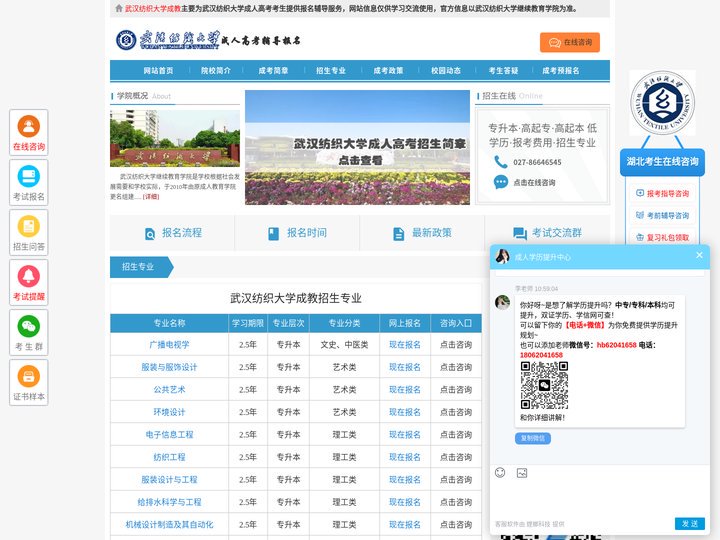The height and width of the screenshot is (540, 720).
Task: Open 成考简章 navigation item
Action: pos(273,71)
